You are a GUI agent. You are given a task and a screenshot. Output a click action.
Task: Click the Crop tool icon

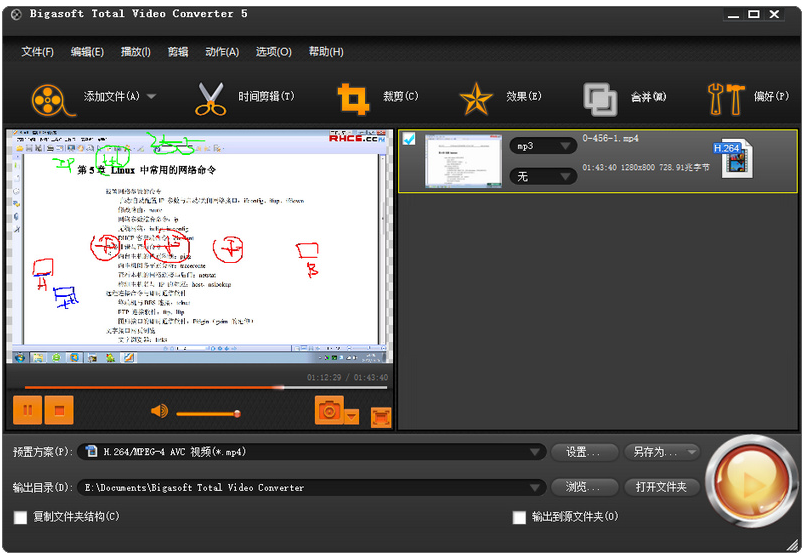[353, 99]
